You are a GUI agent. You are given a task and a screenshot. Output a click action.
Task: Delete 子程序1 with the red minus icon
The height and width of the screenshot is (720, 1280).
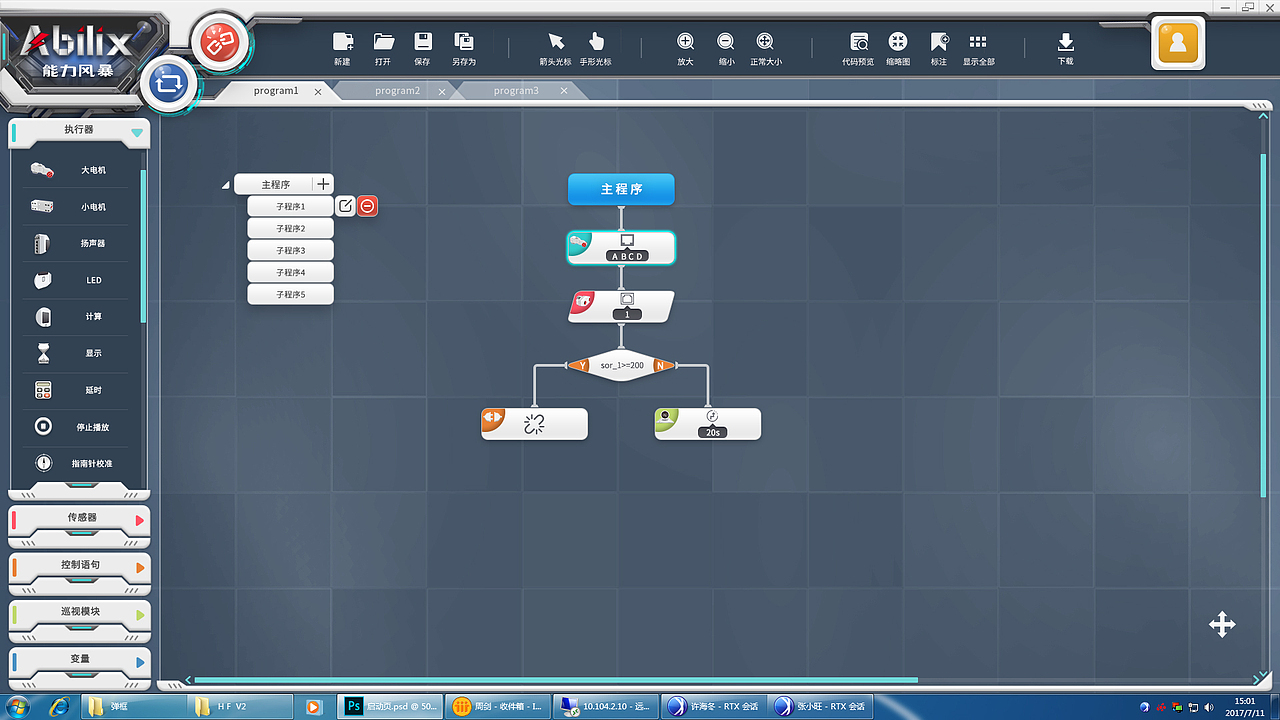368,206
